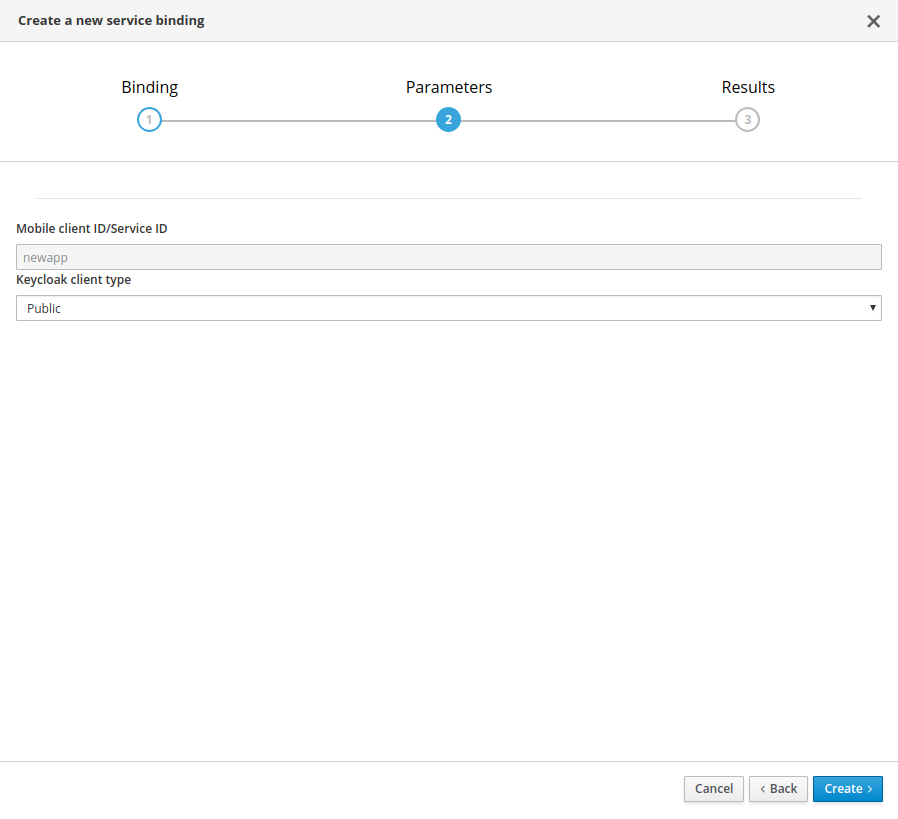Image resolution: width=898 pixels, height=819 pixels.
Task: Click the Binding wizard step label
Action: [149, 87]
